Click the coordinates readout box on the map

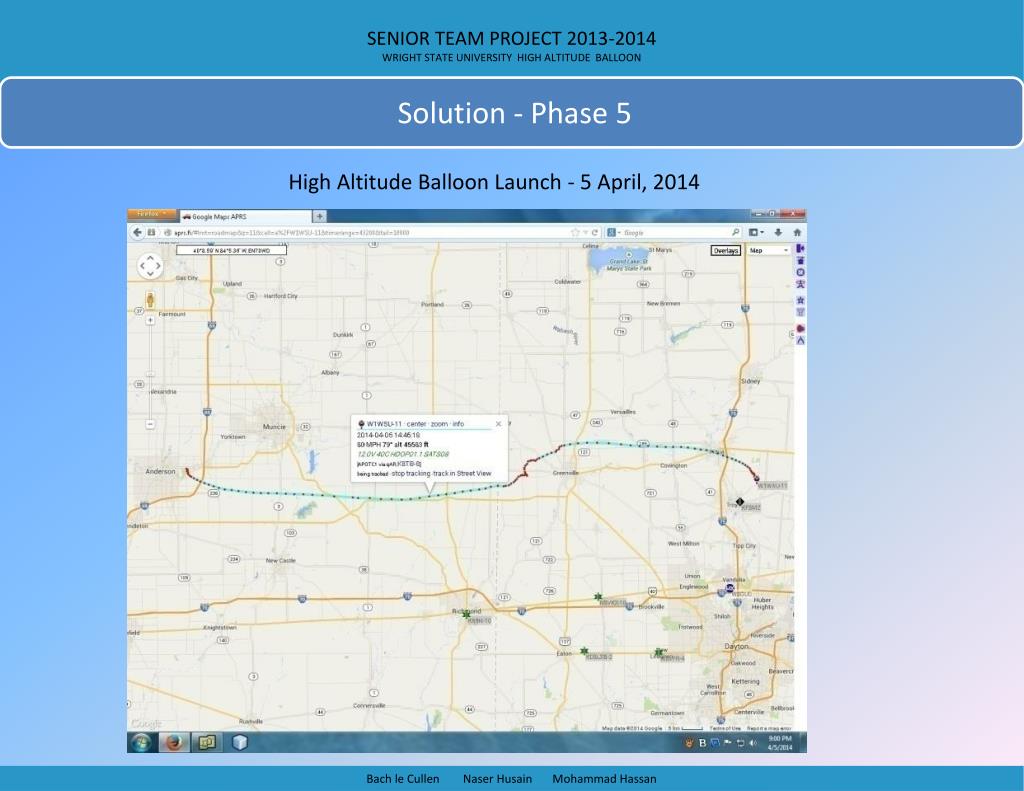[x=231, y=250]
